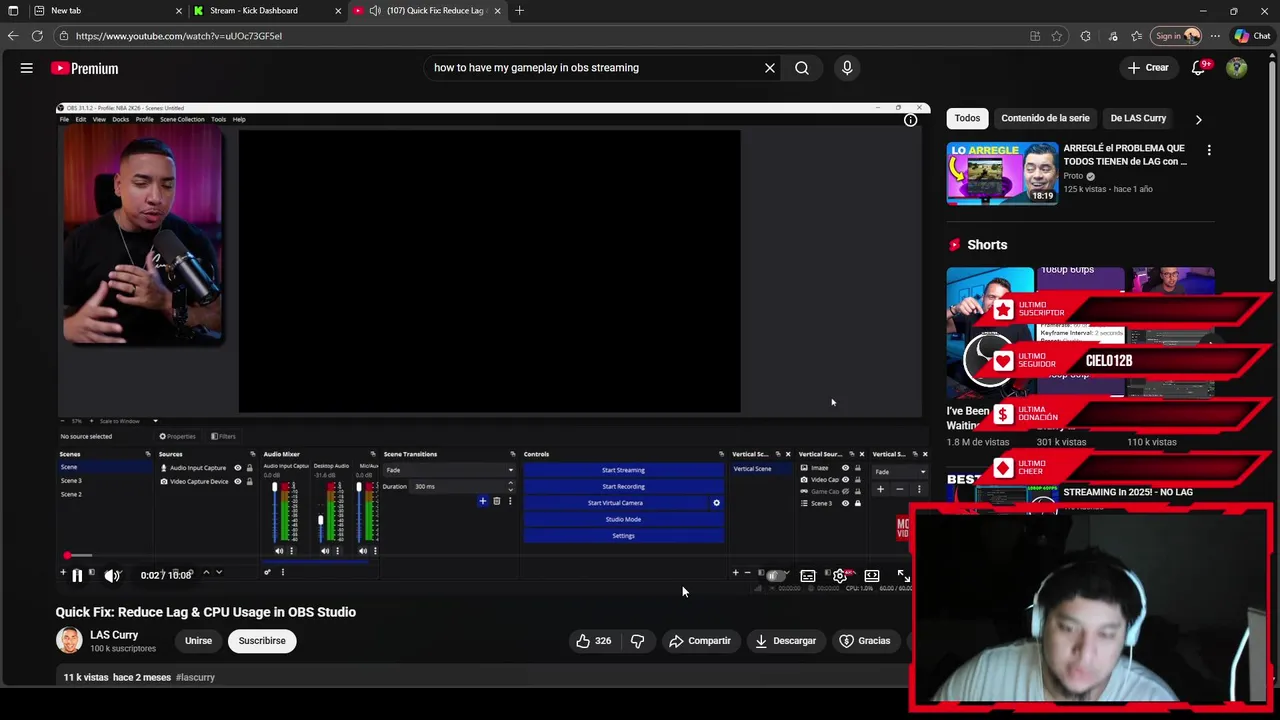Open the browser media control icon
This screenshot has height=720, width=1280.
(1113, 36)
